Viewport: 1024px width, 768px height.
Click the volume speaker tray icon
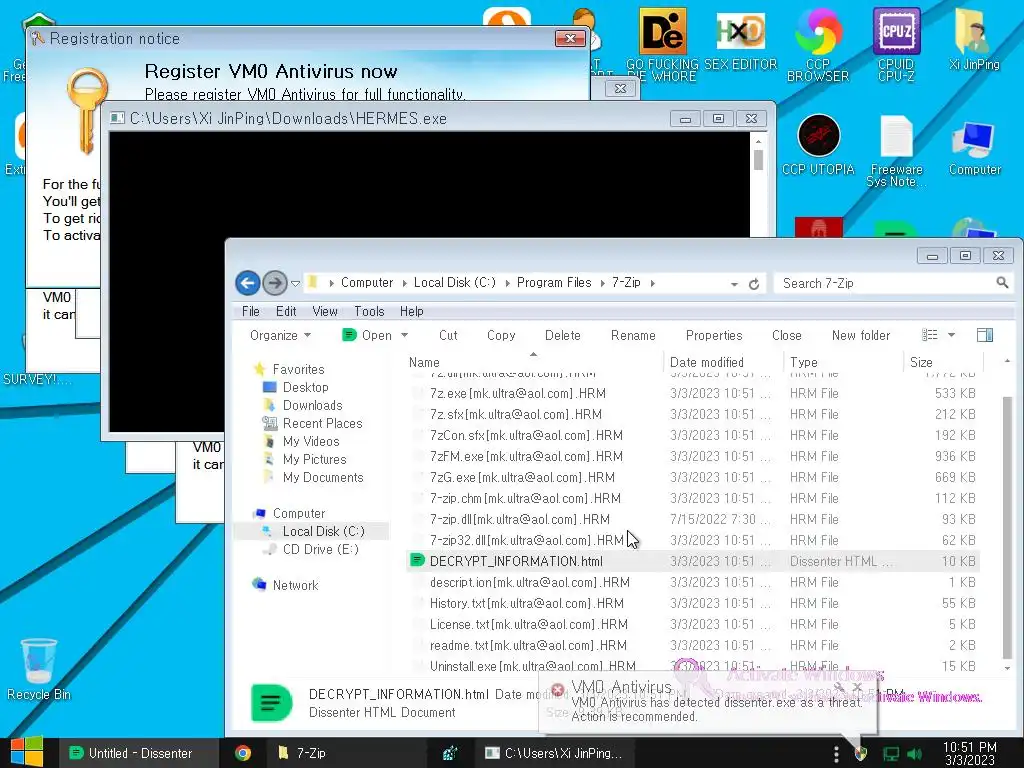click(x=915, y=754)
